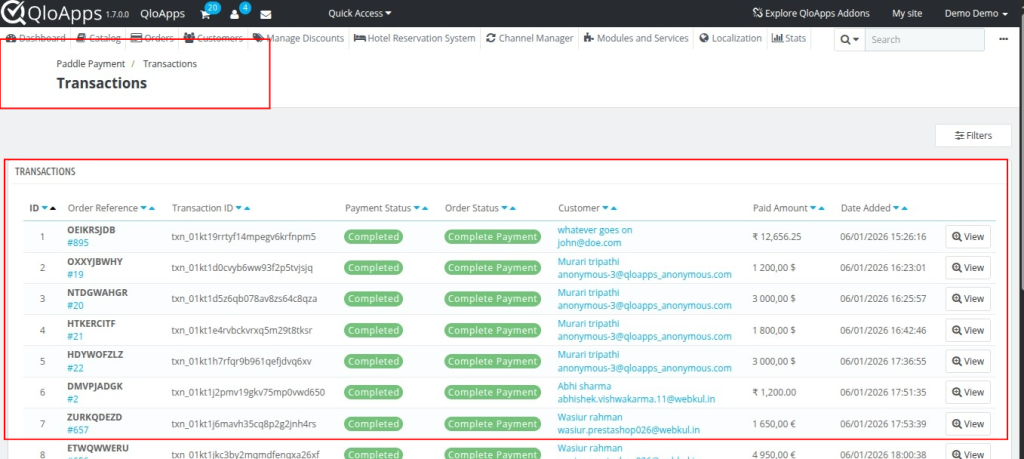Sort Paid Amount ascending arrow
The width and height of the screenshot is (1024, 459).
click(x=822, y=208)
